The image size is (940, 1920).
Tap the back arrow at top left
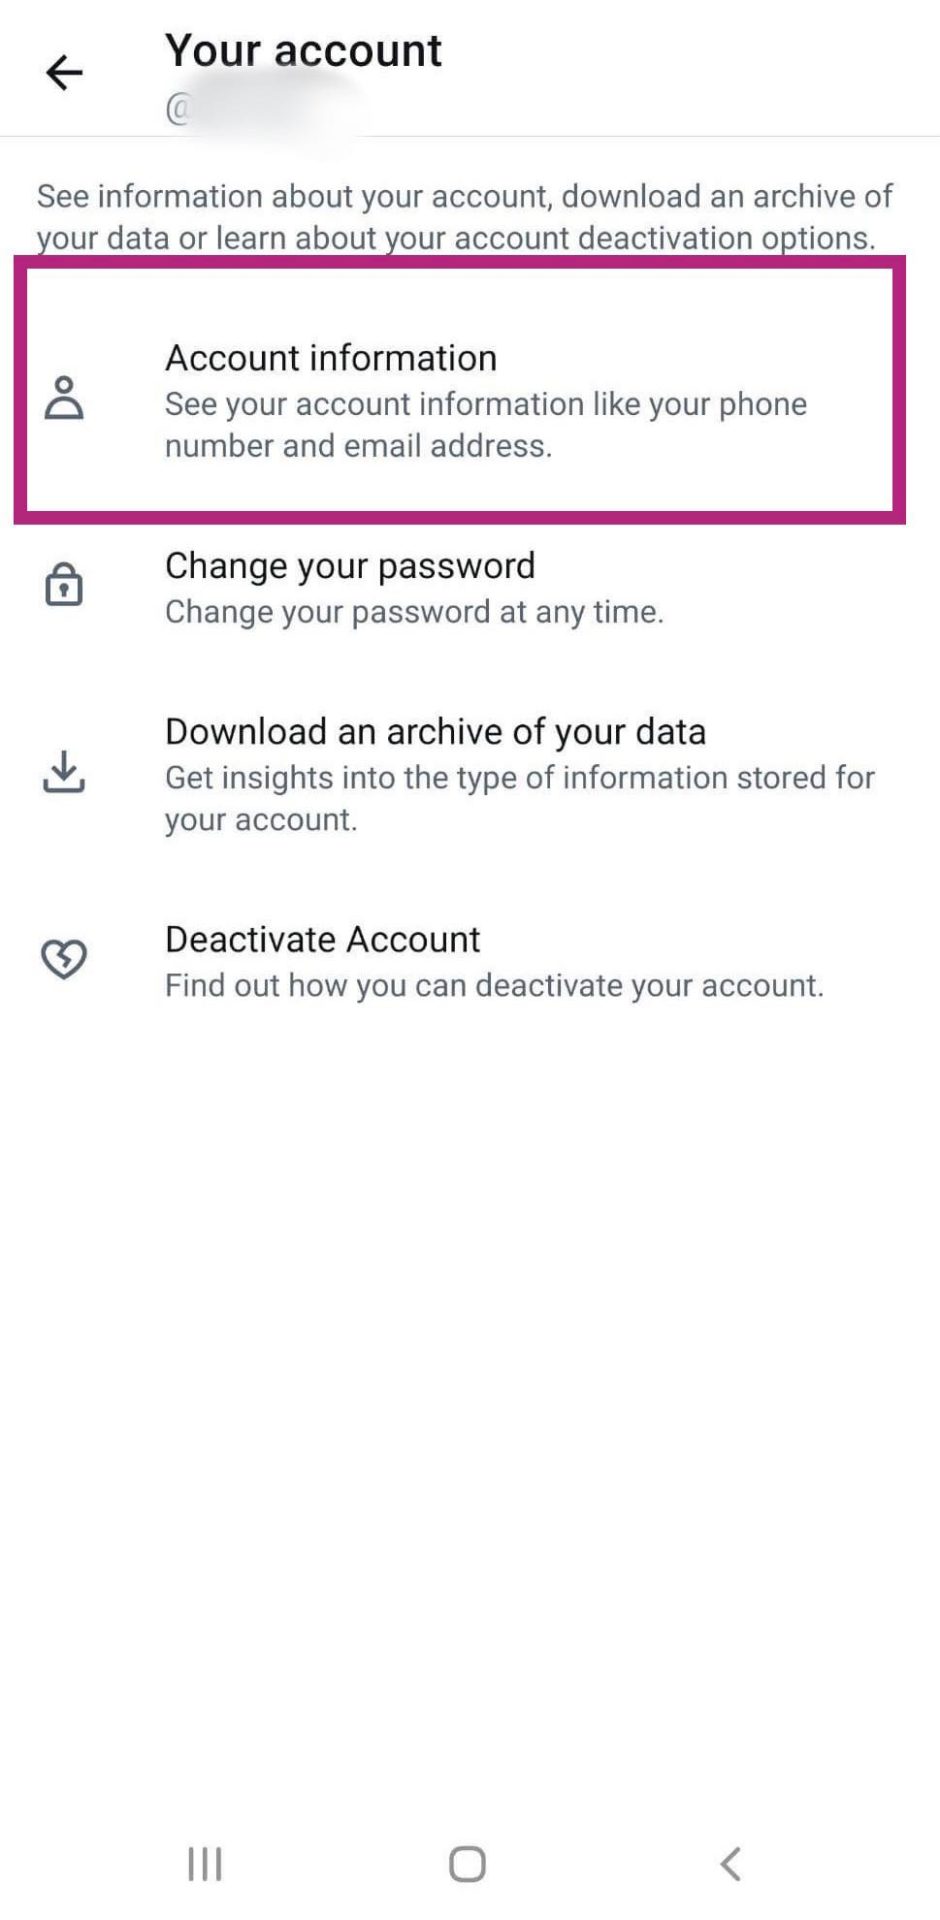point(63,72)
